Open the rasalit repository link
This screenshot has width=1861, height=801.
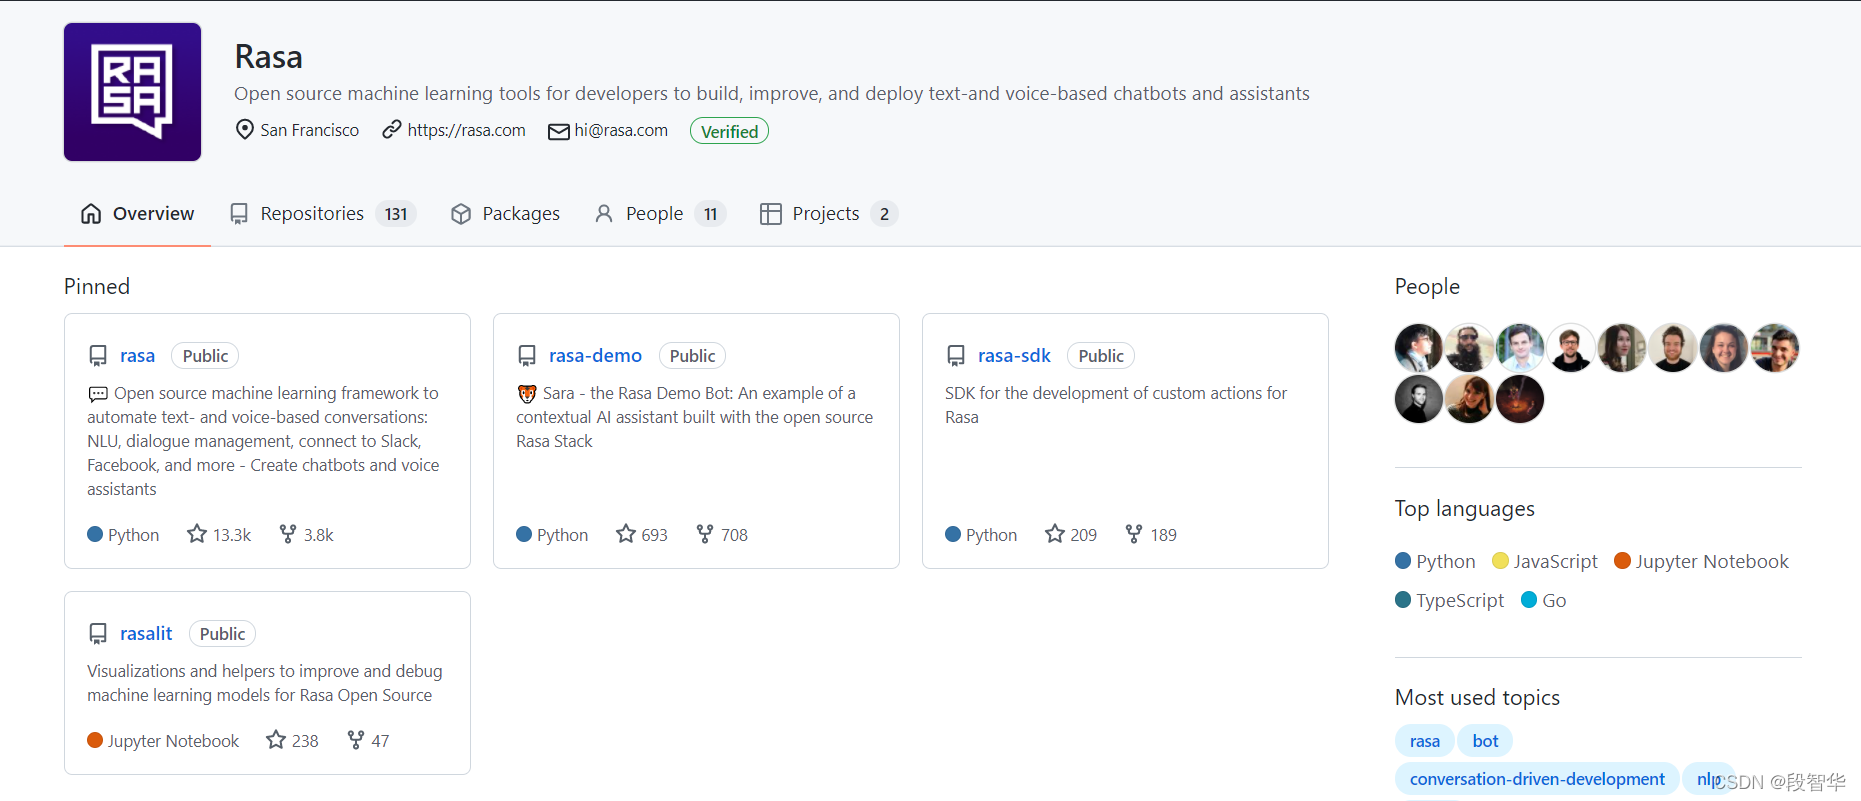click(146, 634)
